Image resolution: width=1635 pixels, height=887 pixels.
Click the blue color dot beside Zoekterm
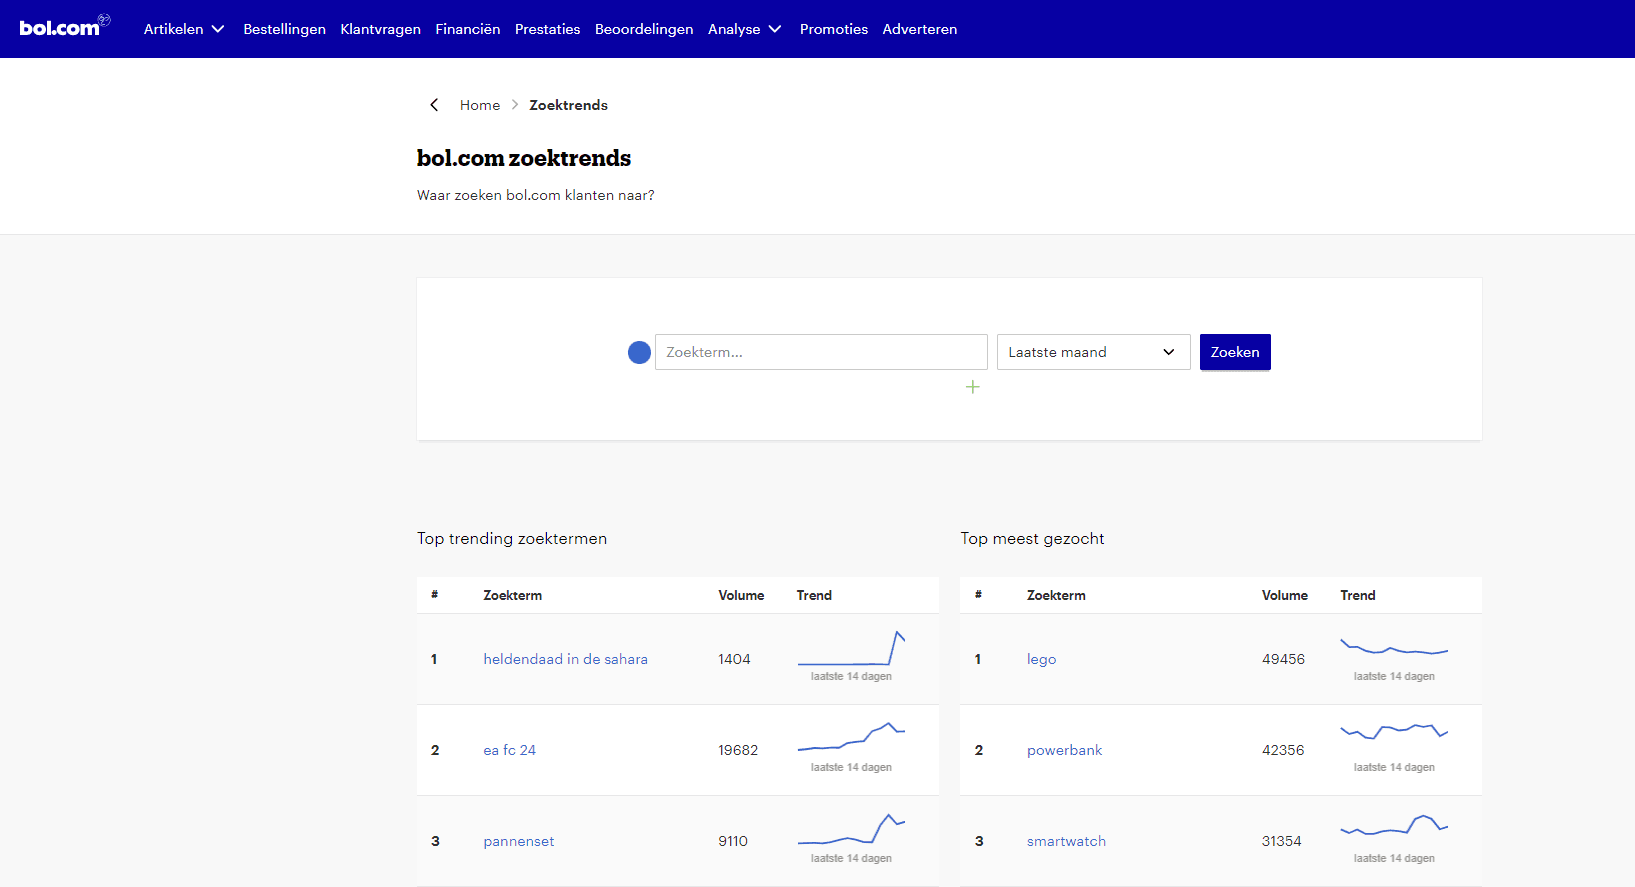(639, 352)
